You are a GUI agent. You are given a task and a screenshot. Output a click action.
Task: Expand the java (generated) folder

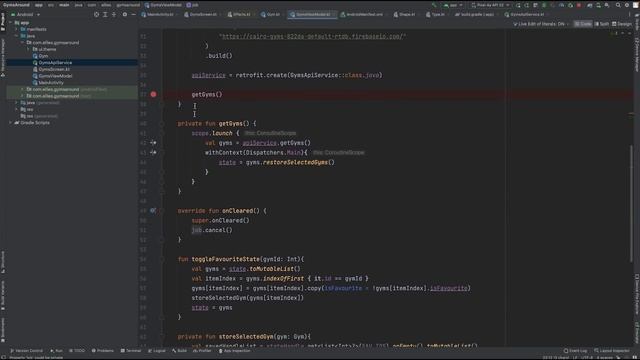17,103
